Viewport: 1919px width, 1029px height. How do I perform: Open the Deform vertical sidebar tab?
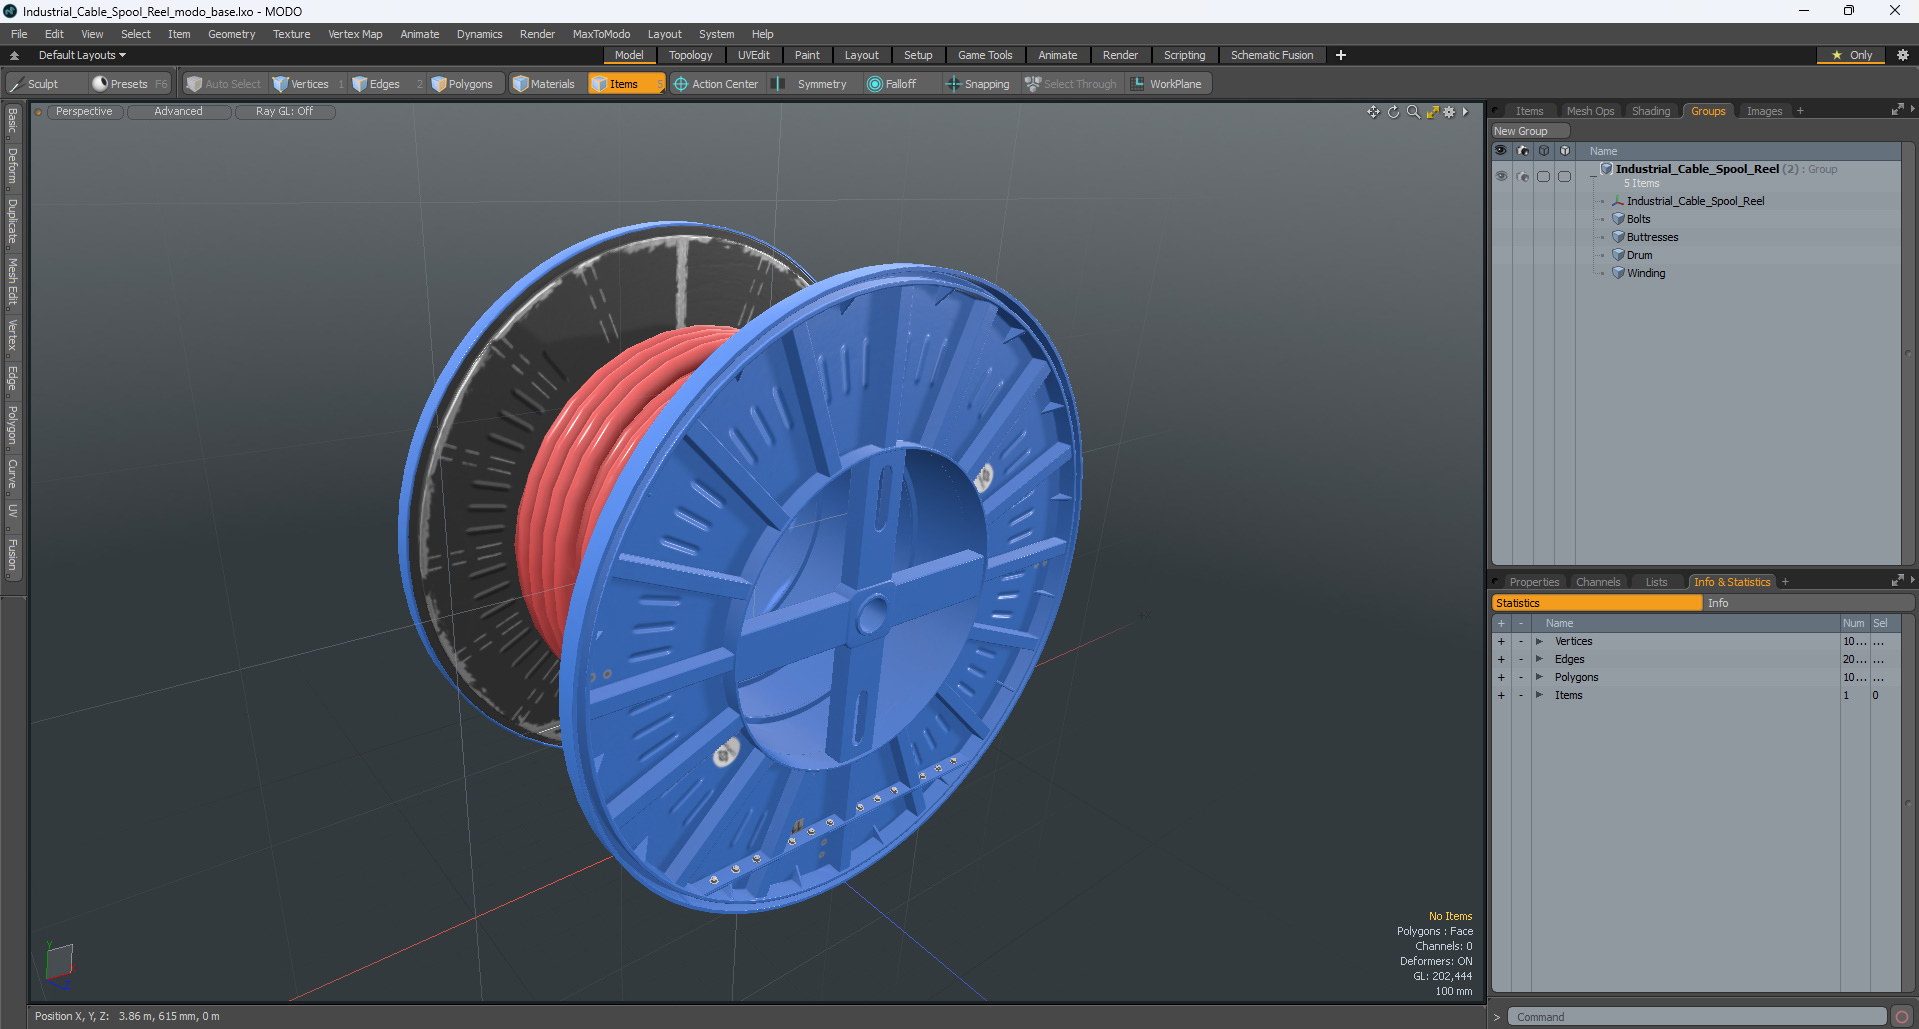pos(12,166)
